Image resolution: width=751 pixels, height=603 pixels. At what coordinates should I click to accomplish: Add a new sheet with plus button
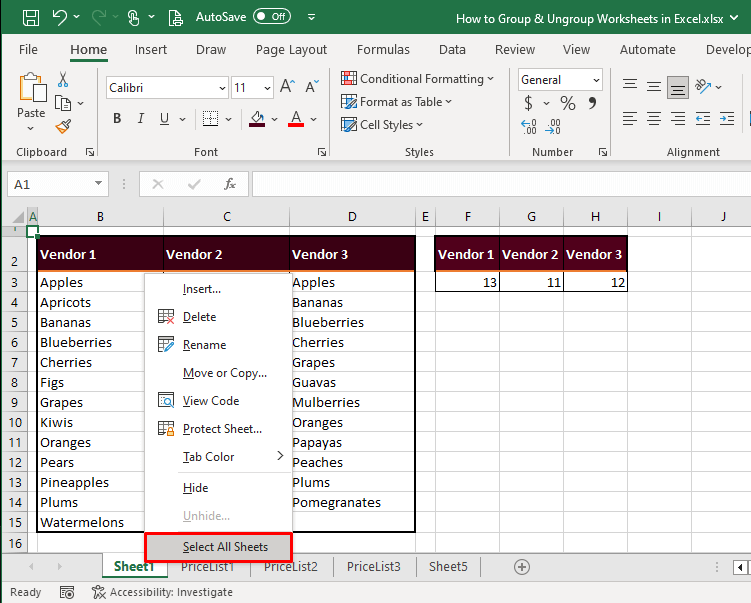click(x=521, y=567)
